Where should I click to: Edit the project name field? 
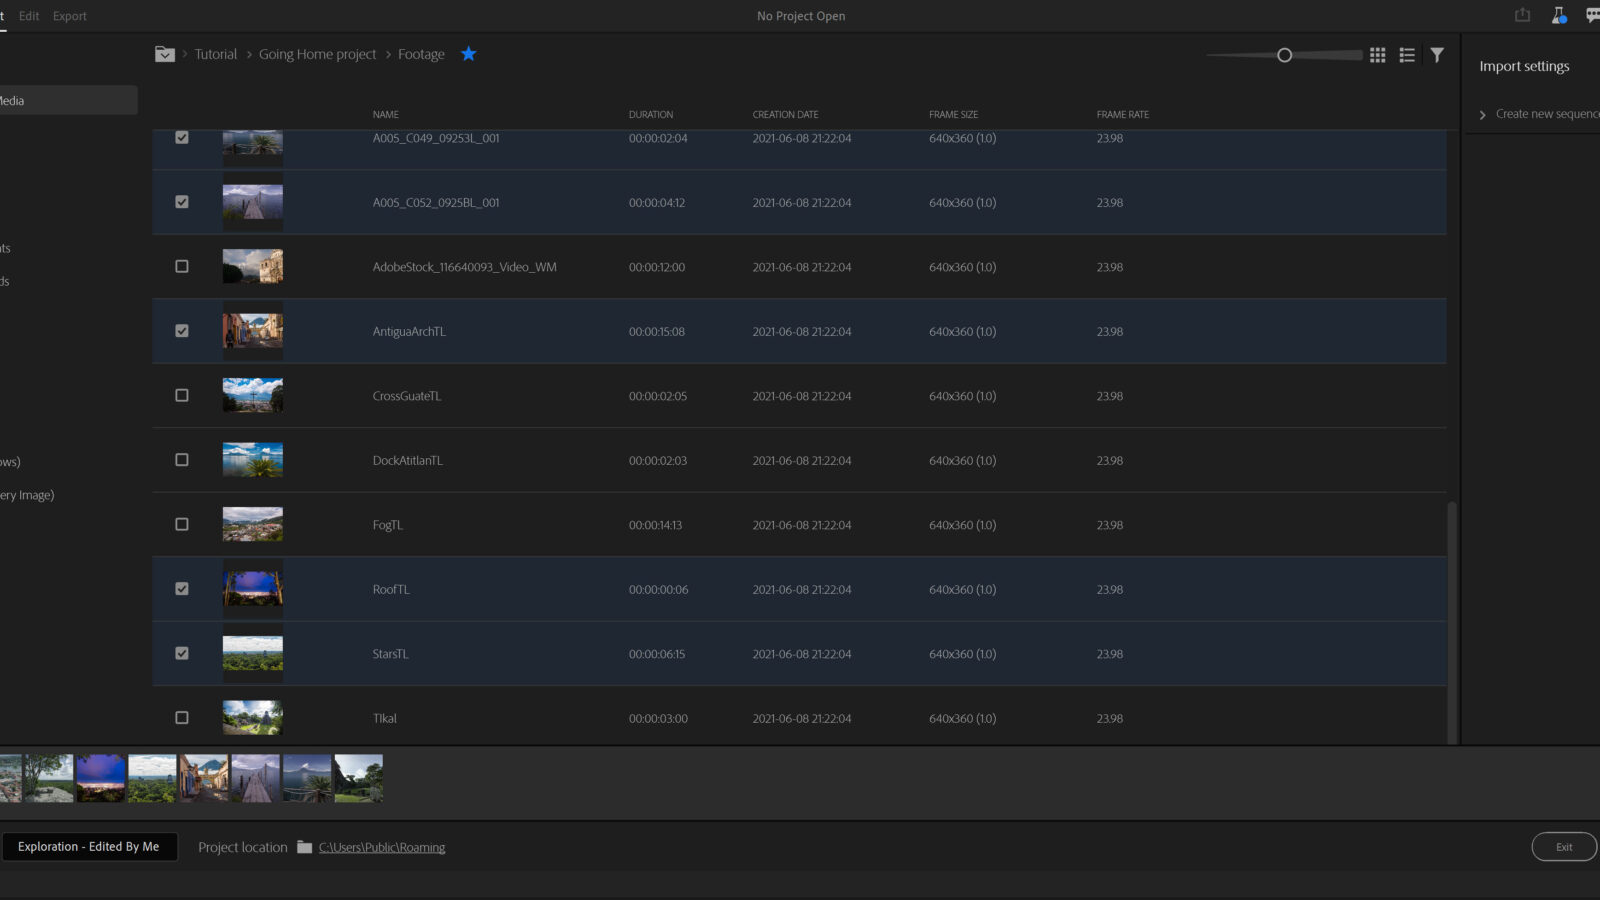(89, 847)
